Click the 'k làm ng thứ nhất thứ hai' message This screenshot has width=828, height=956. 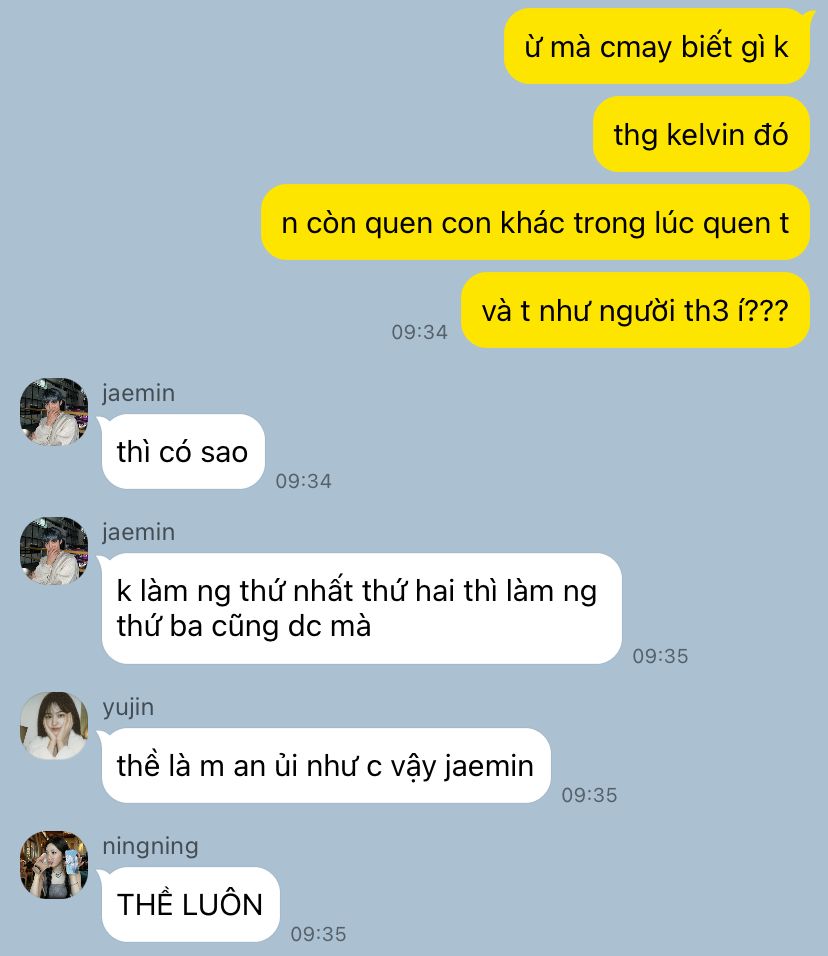point(362,608)
